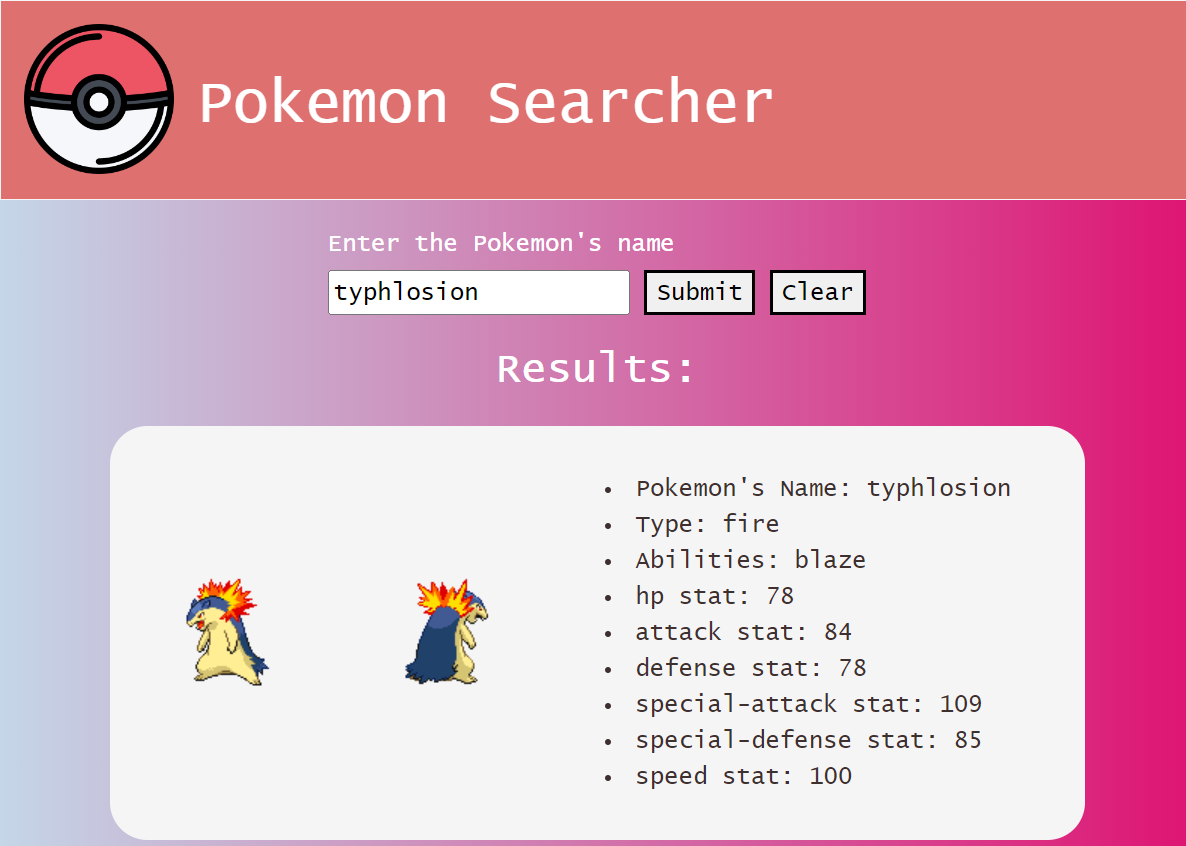Select the 'speed stat: 100' line
1186x846 pixels.
coord(744,776)
